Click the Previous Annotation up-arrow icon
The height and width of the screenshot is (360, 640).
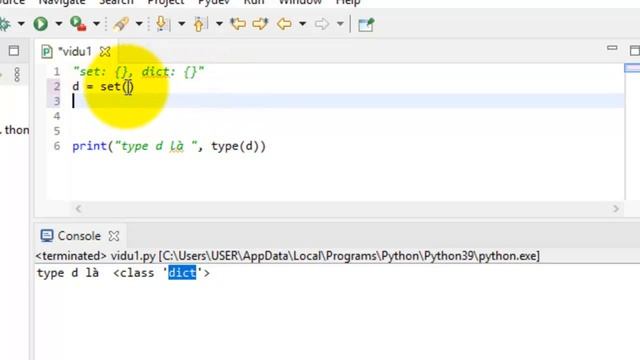pos(200,24)
